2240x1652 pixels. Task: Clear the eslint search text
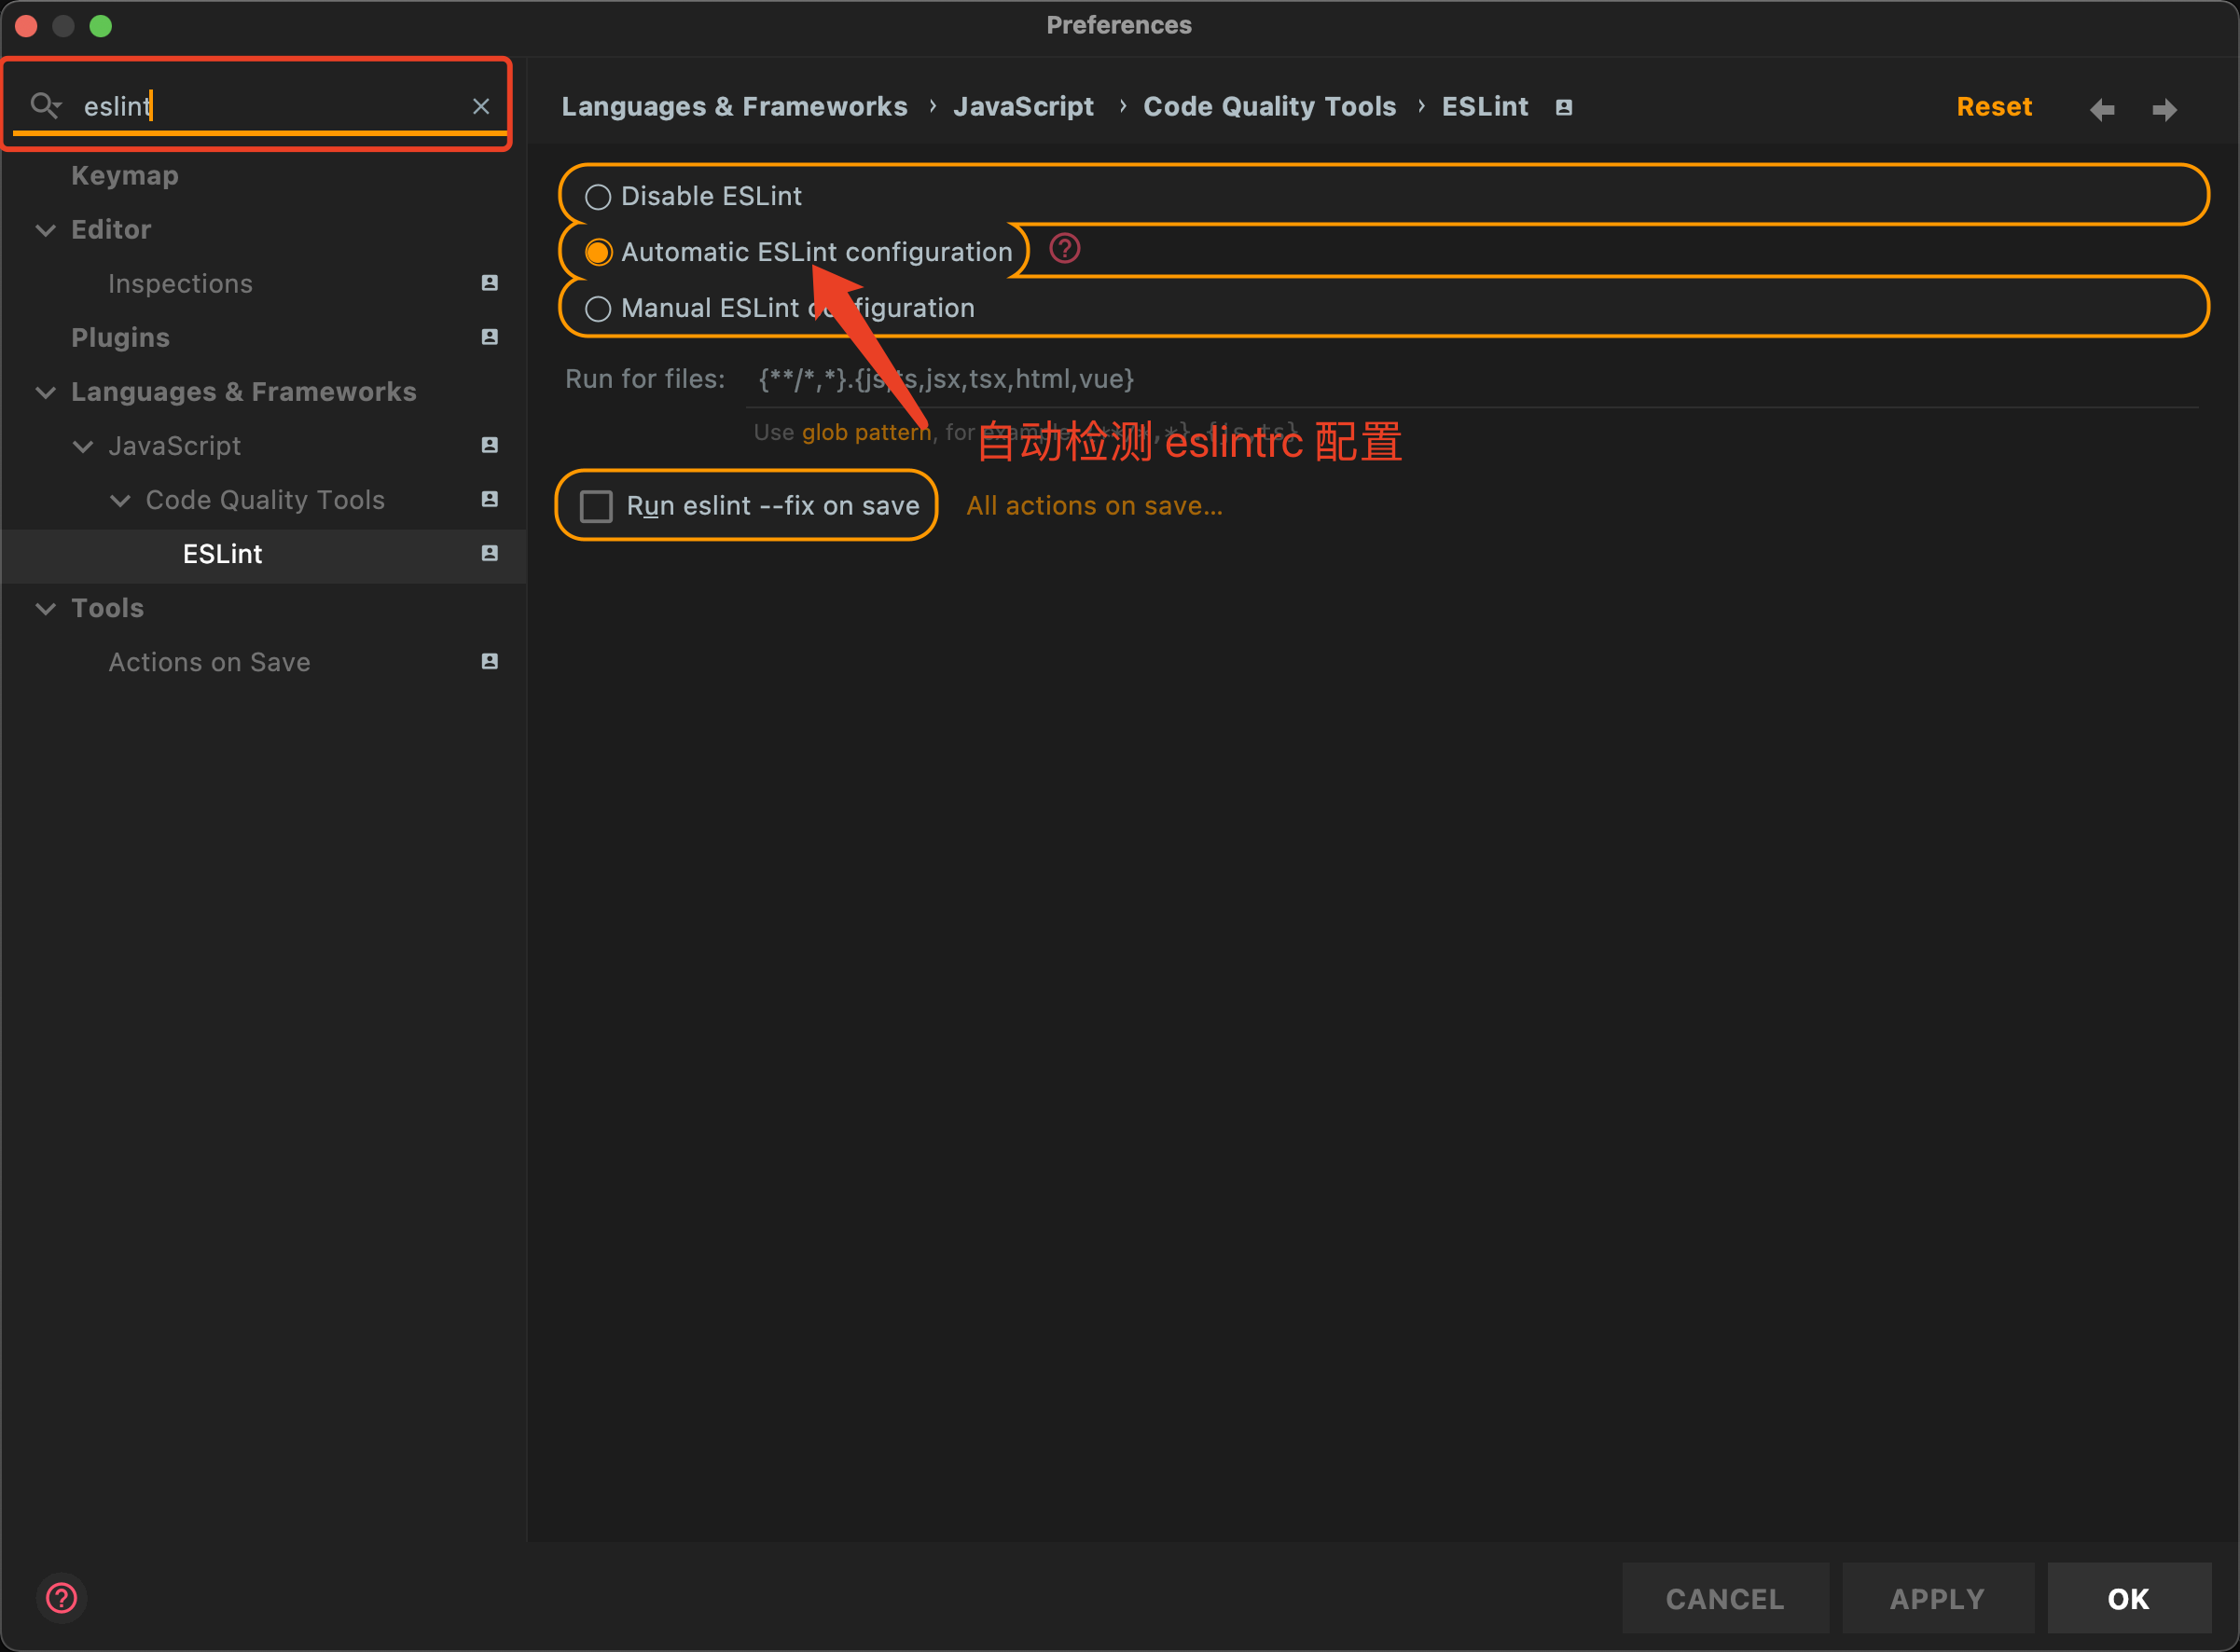coord(481,106)
